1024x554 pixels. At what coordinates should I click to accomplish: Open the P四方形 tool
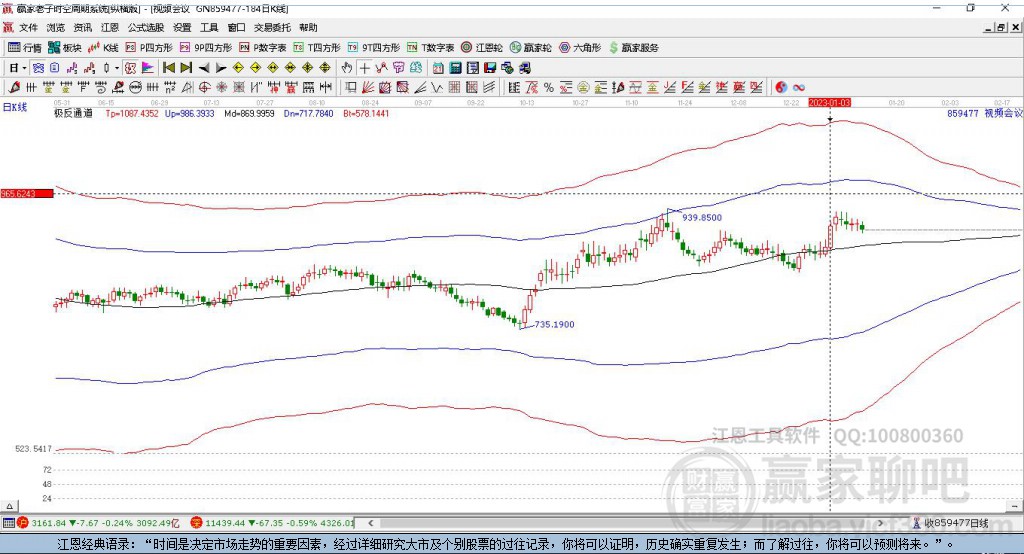tap(149, 48)
